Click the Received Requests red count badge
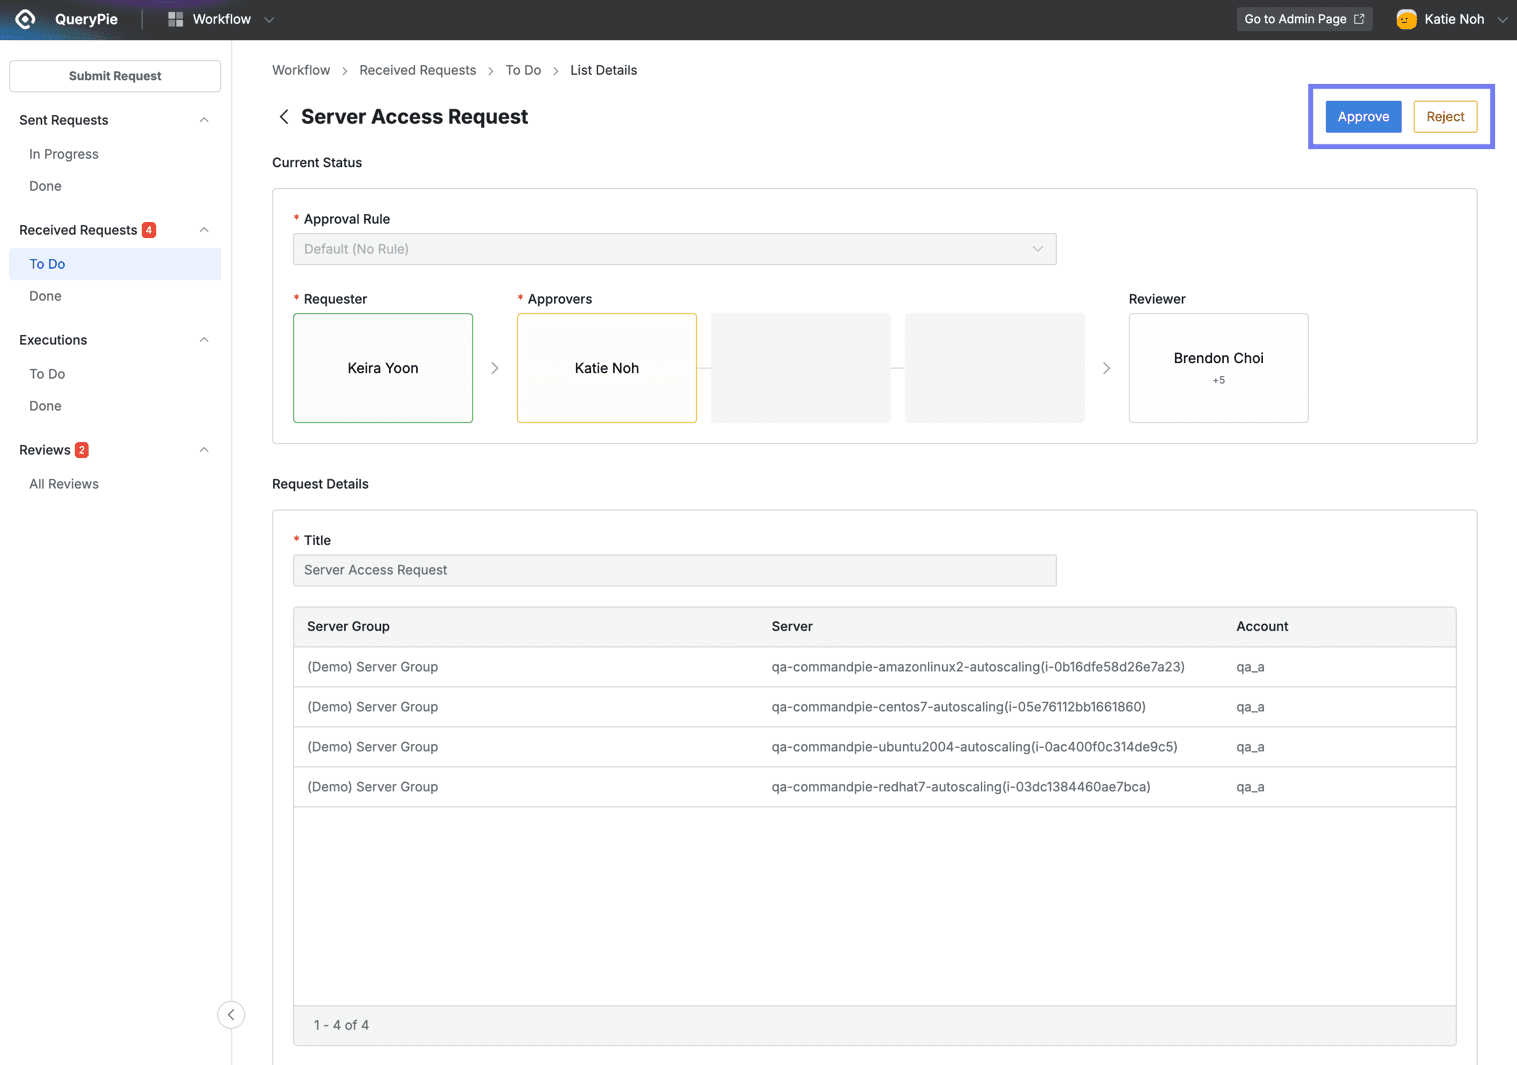Screen dimensions: 1517x1065 149,229
